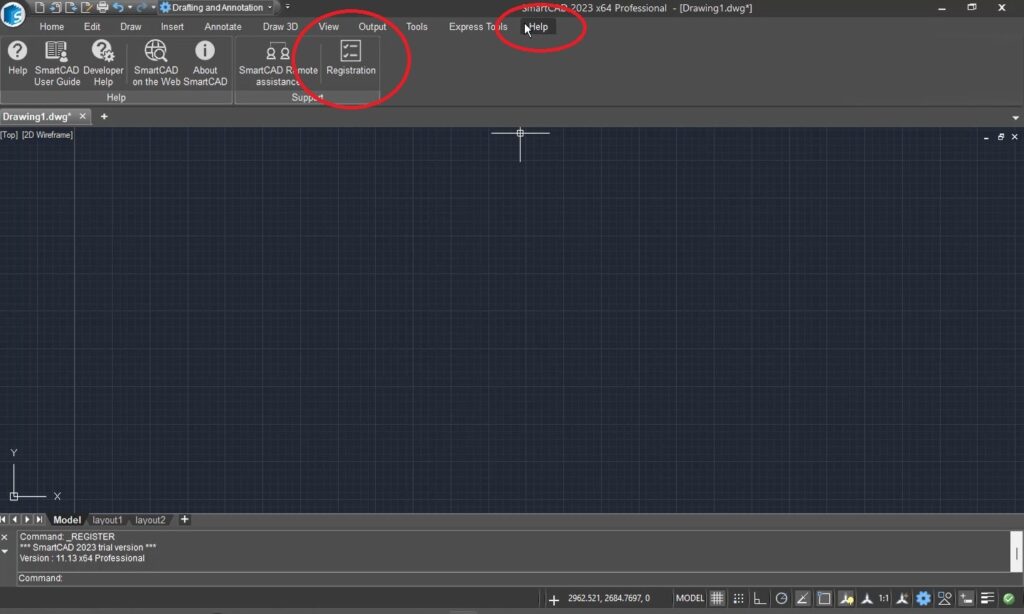Open SmartCAD User Guide
1024x614 pixels.
(x=57, y=61)
